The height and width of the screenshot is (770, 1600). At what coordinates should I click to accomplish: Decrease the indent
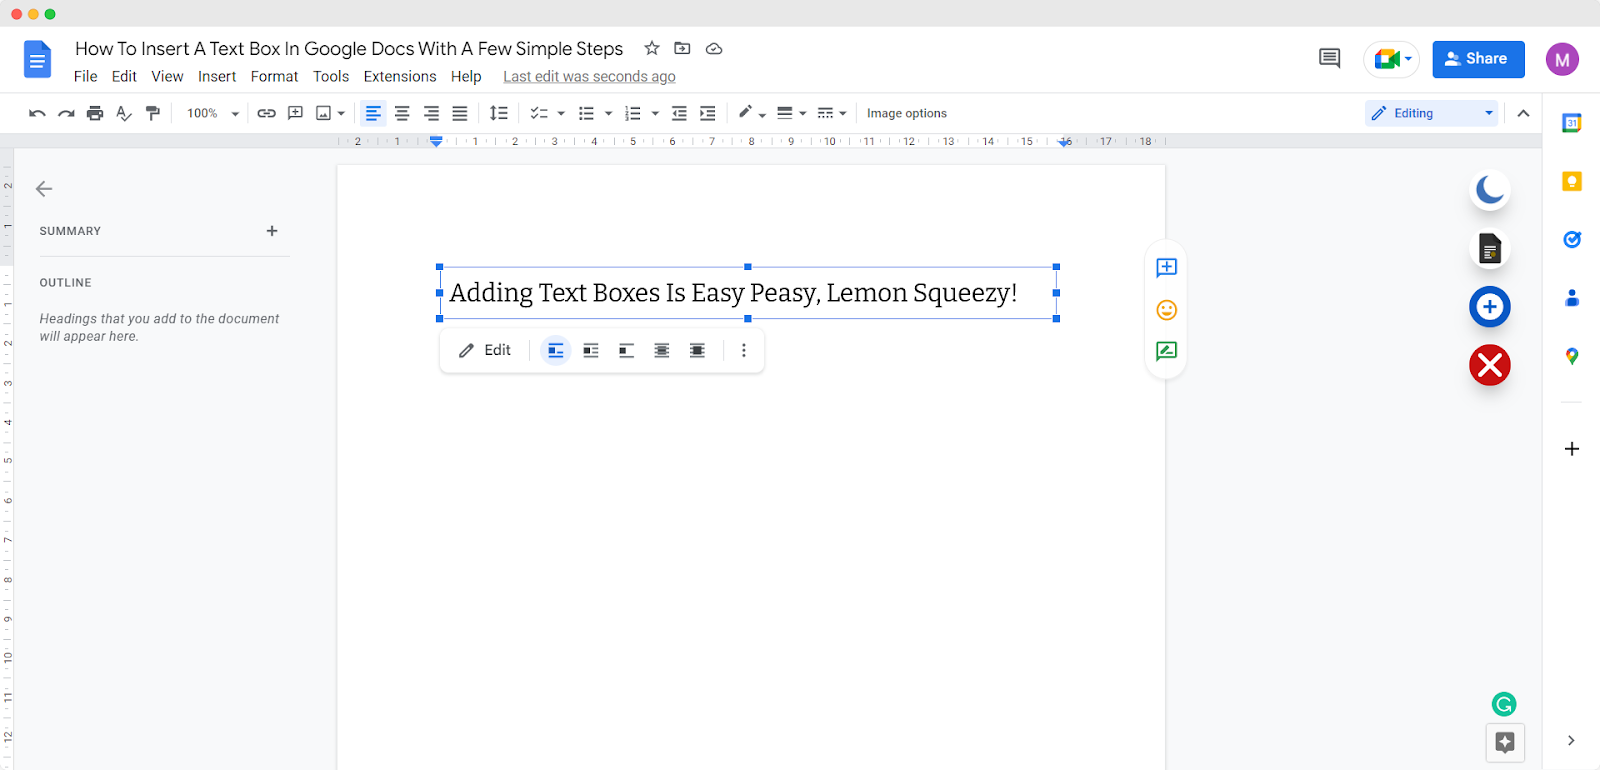point(679,113)
